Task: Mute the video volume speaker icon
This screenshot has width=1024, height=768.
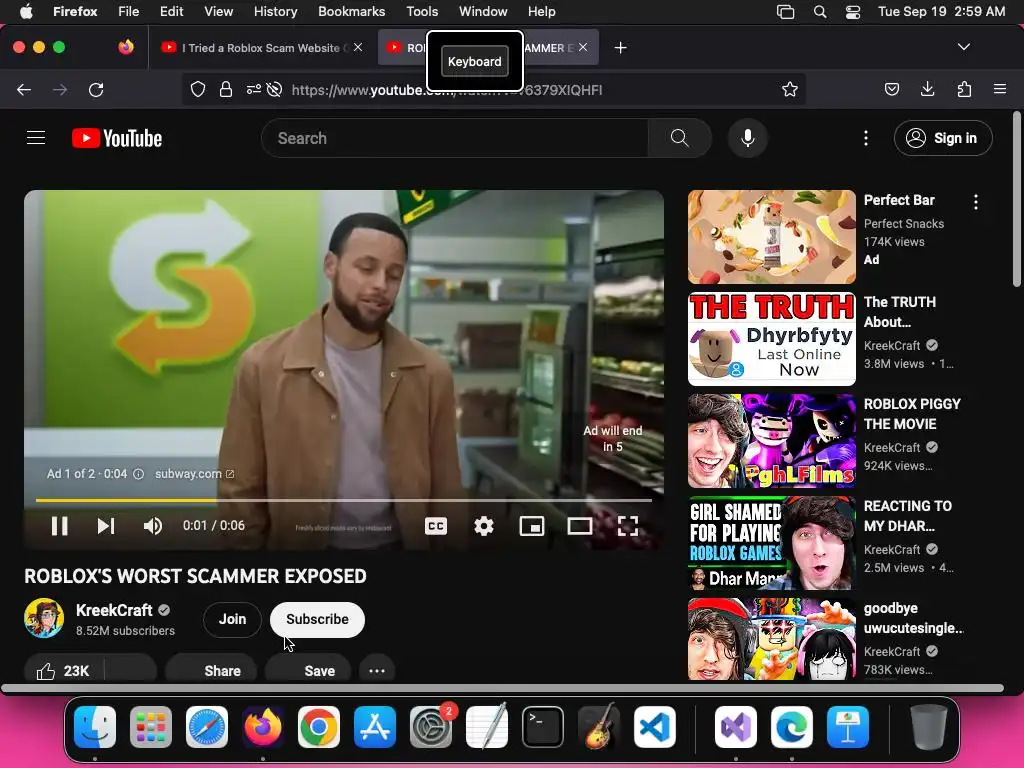Action: (x=153, y=526)
